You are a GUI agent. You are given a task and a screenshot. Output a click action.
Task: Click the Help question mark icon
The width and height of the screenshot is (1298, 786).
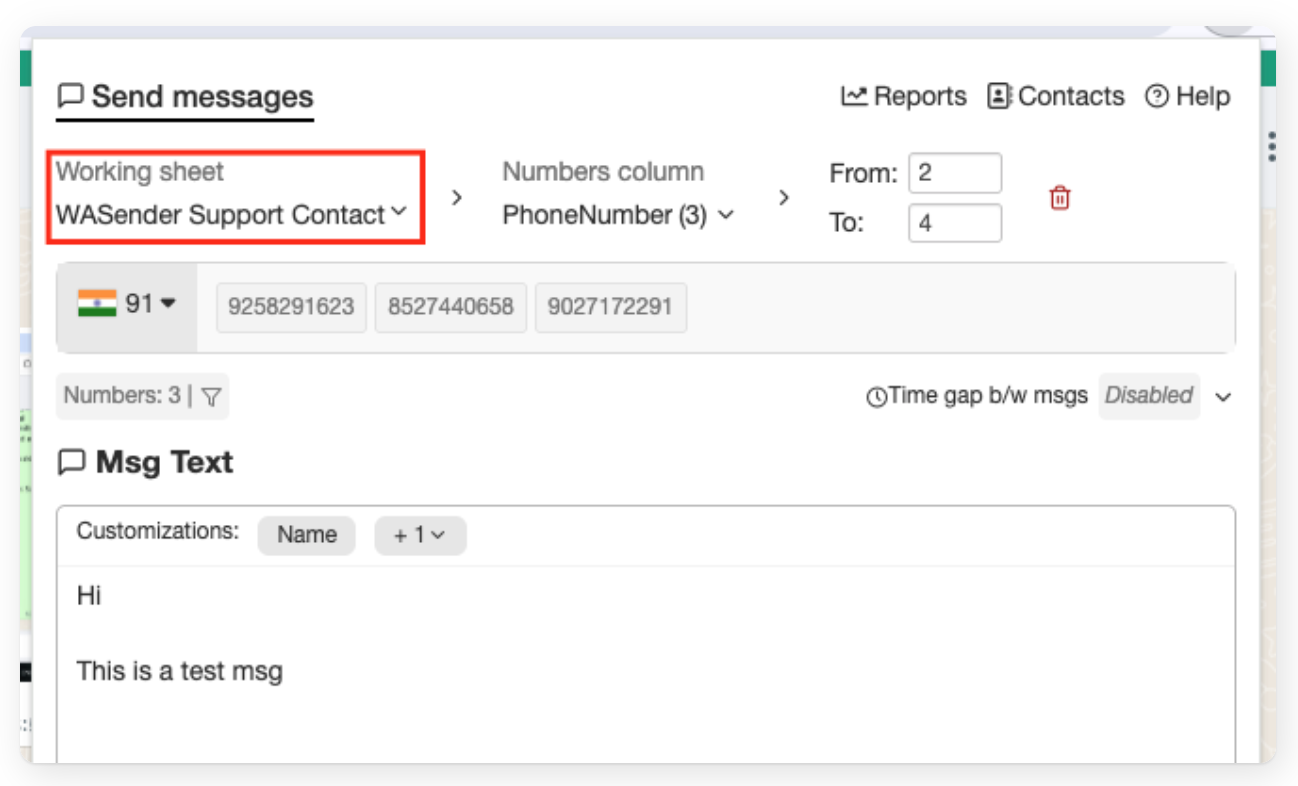point(1157,96)
